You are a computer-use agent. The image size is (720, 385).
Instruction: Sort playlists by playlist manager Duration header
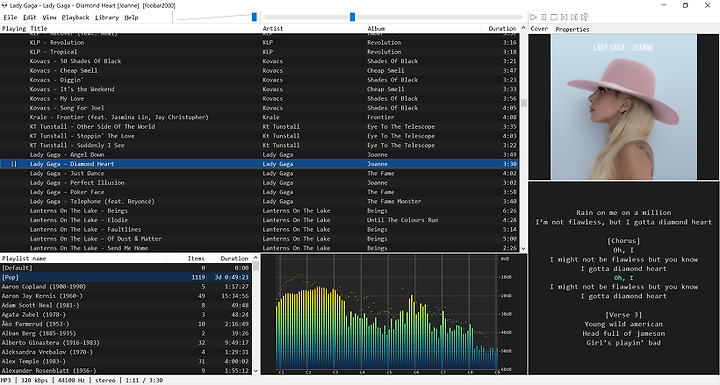coord(229,258)
